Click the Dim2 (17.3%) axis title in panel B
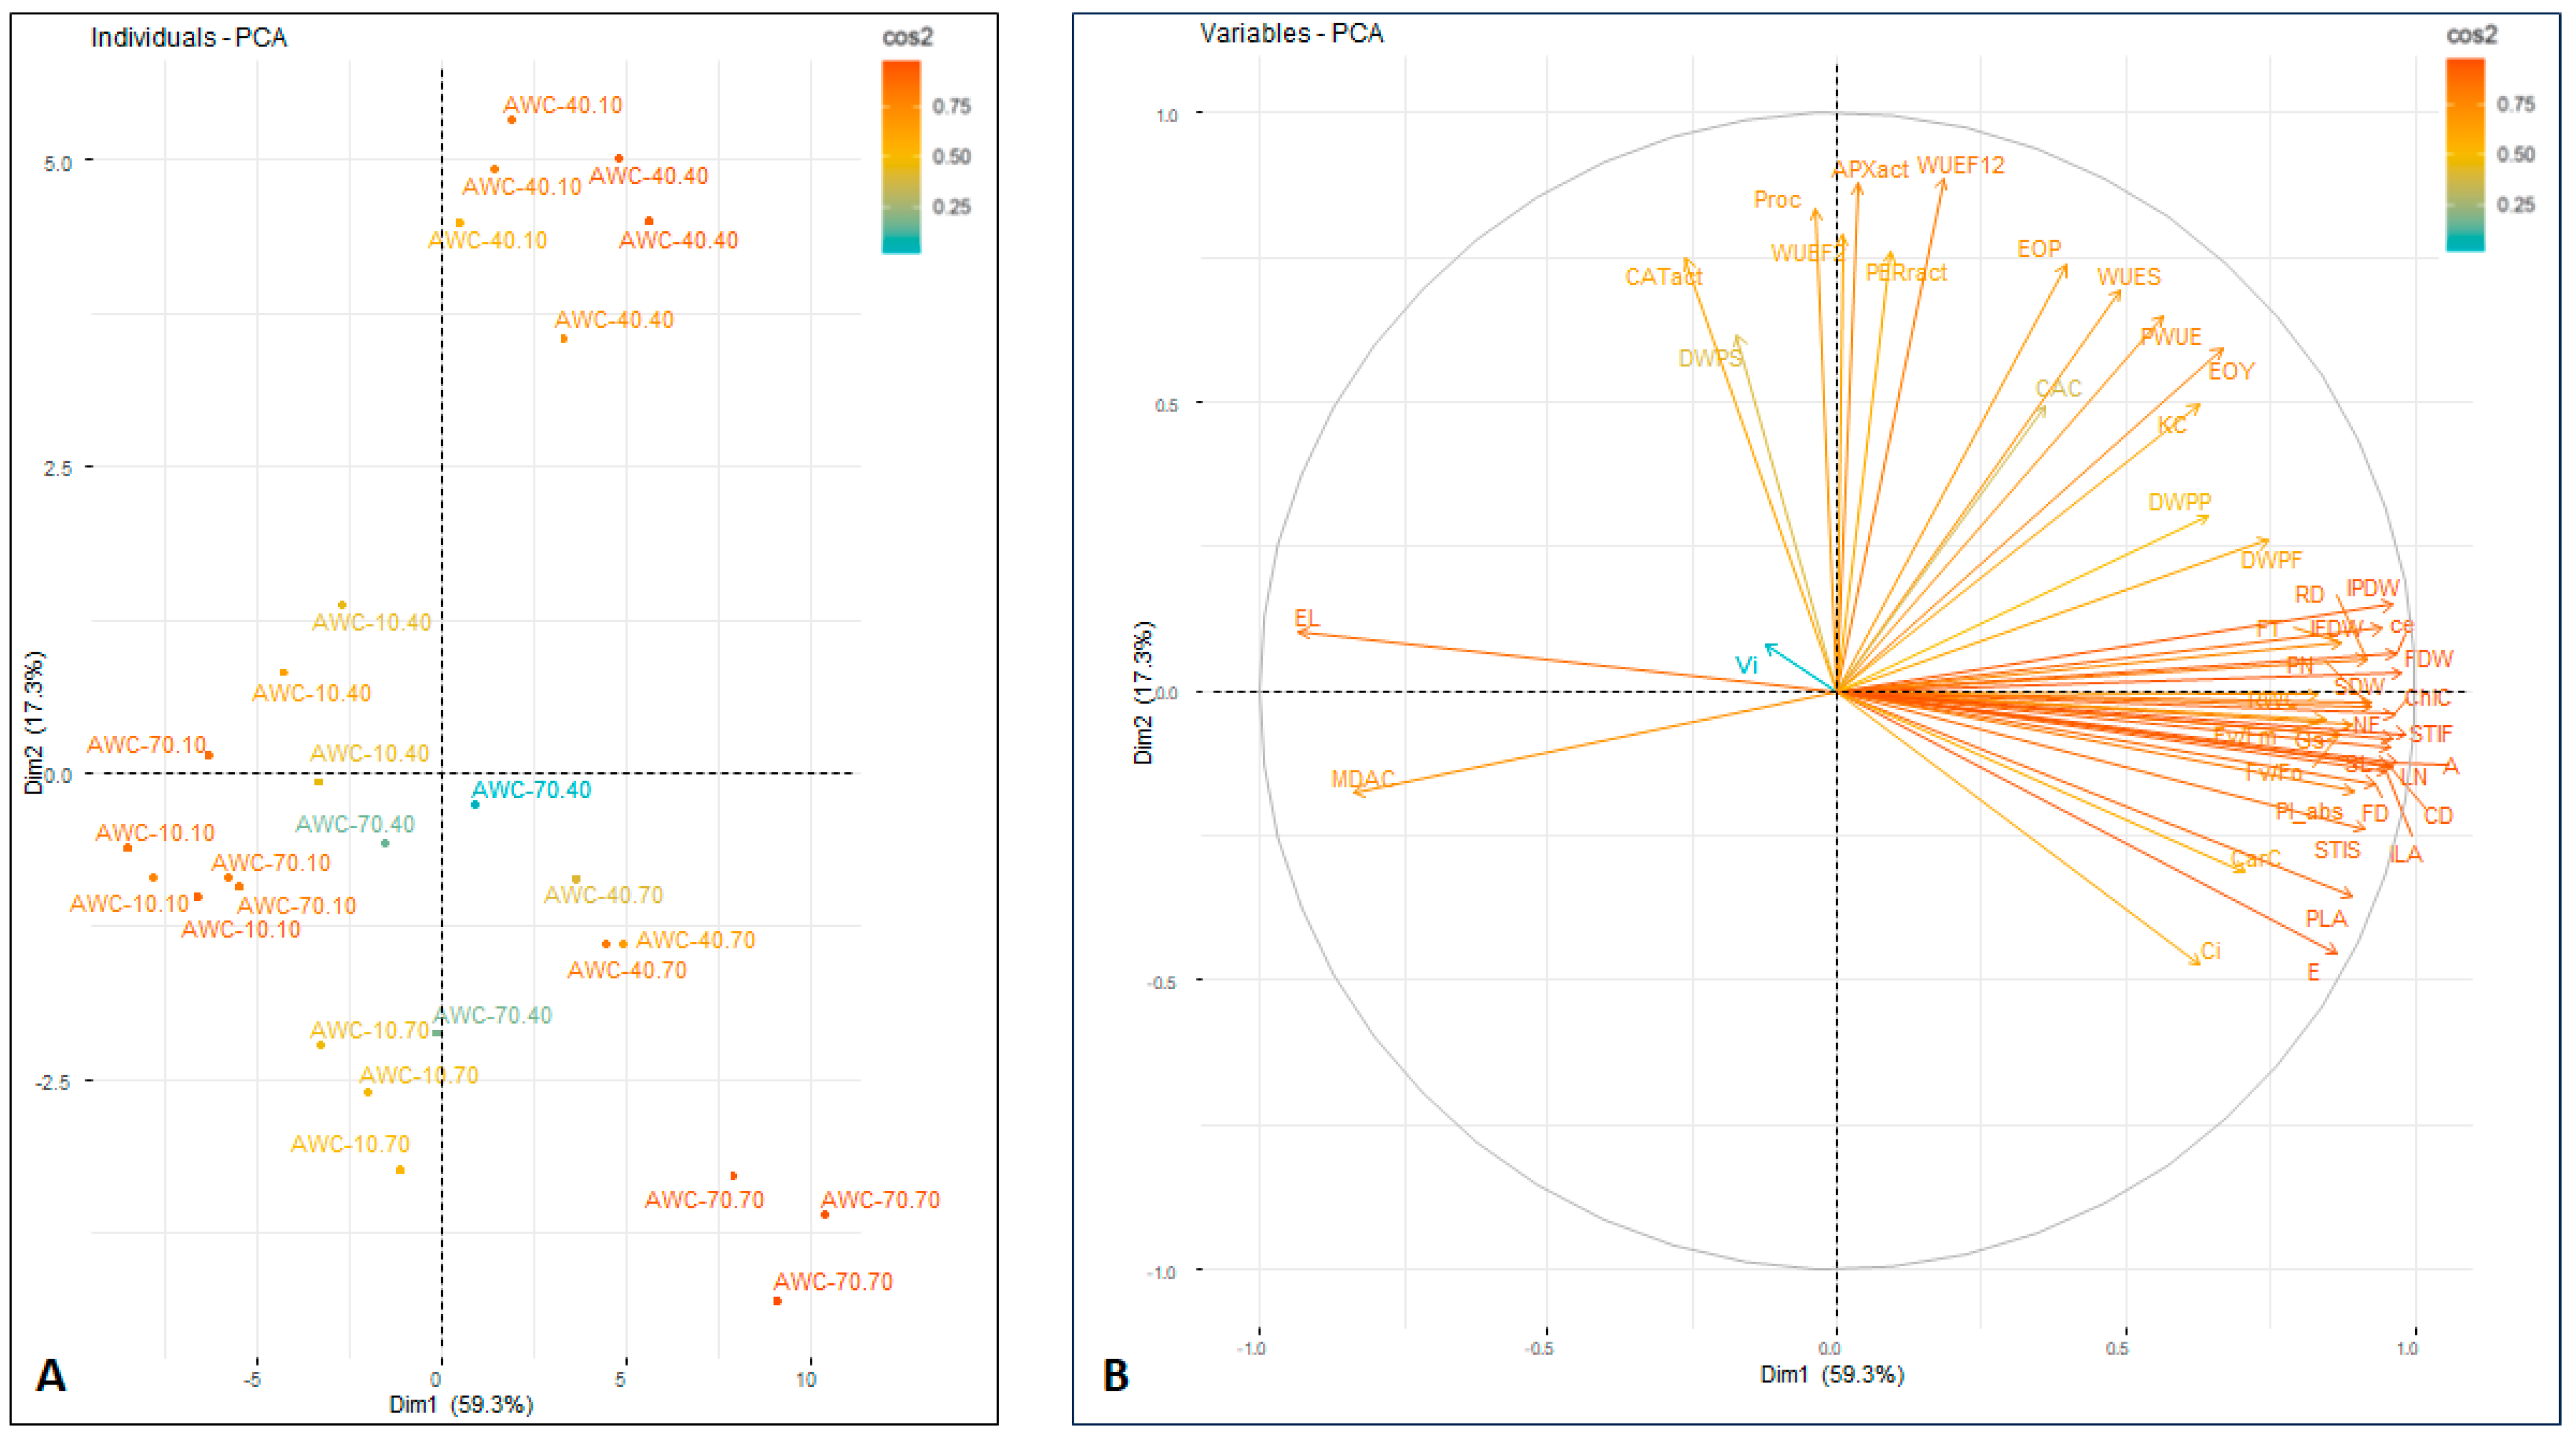Screen dimensions: 2576x1439 (x=1143, y=693)
